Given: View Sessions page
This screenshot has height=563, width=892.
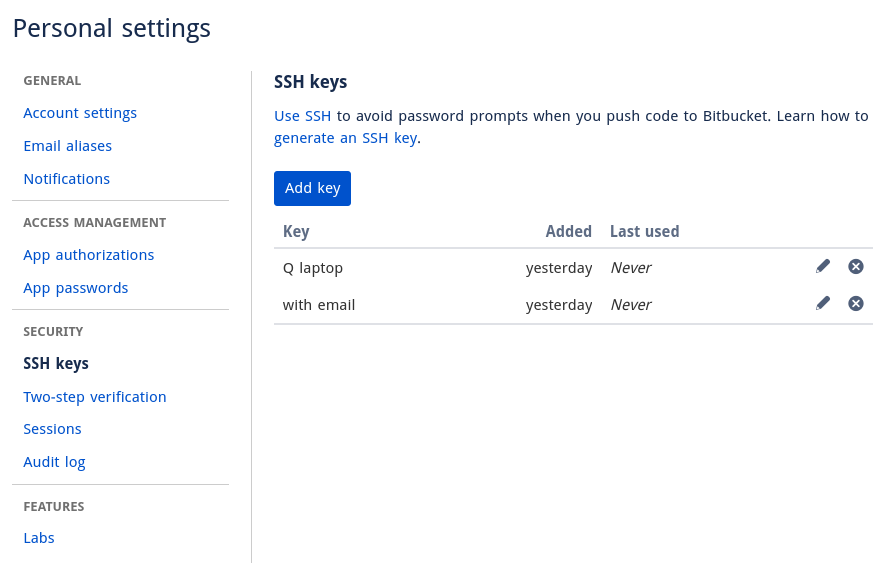Looking at the screenshot, I should point(52,429).
